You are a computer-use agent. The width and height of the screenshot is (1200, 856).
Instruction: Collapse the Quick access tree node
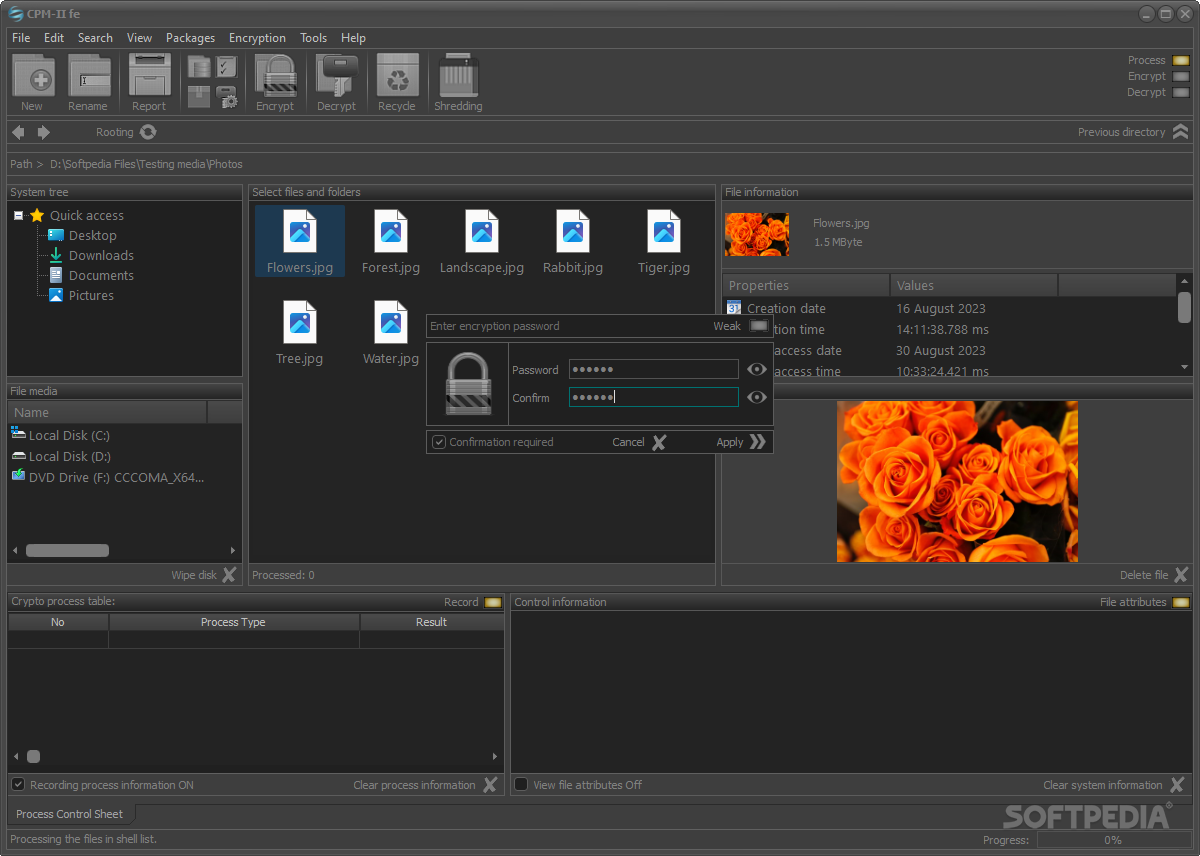point(19,215)
